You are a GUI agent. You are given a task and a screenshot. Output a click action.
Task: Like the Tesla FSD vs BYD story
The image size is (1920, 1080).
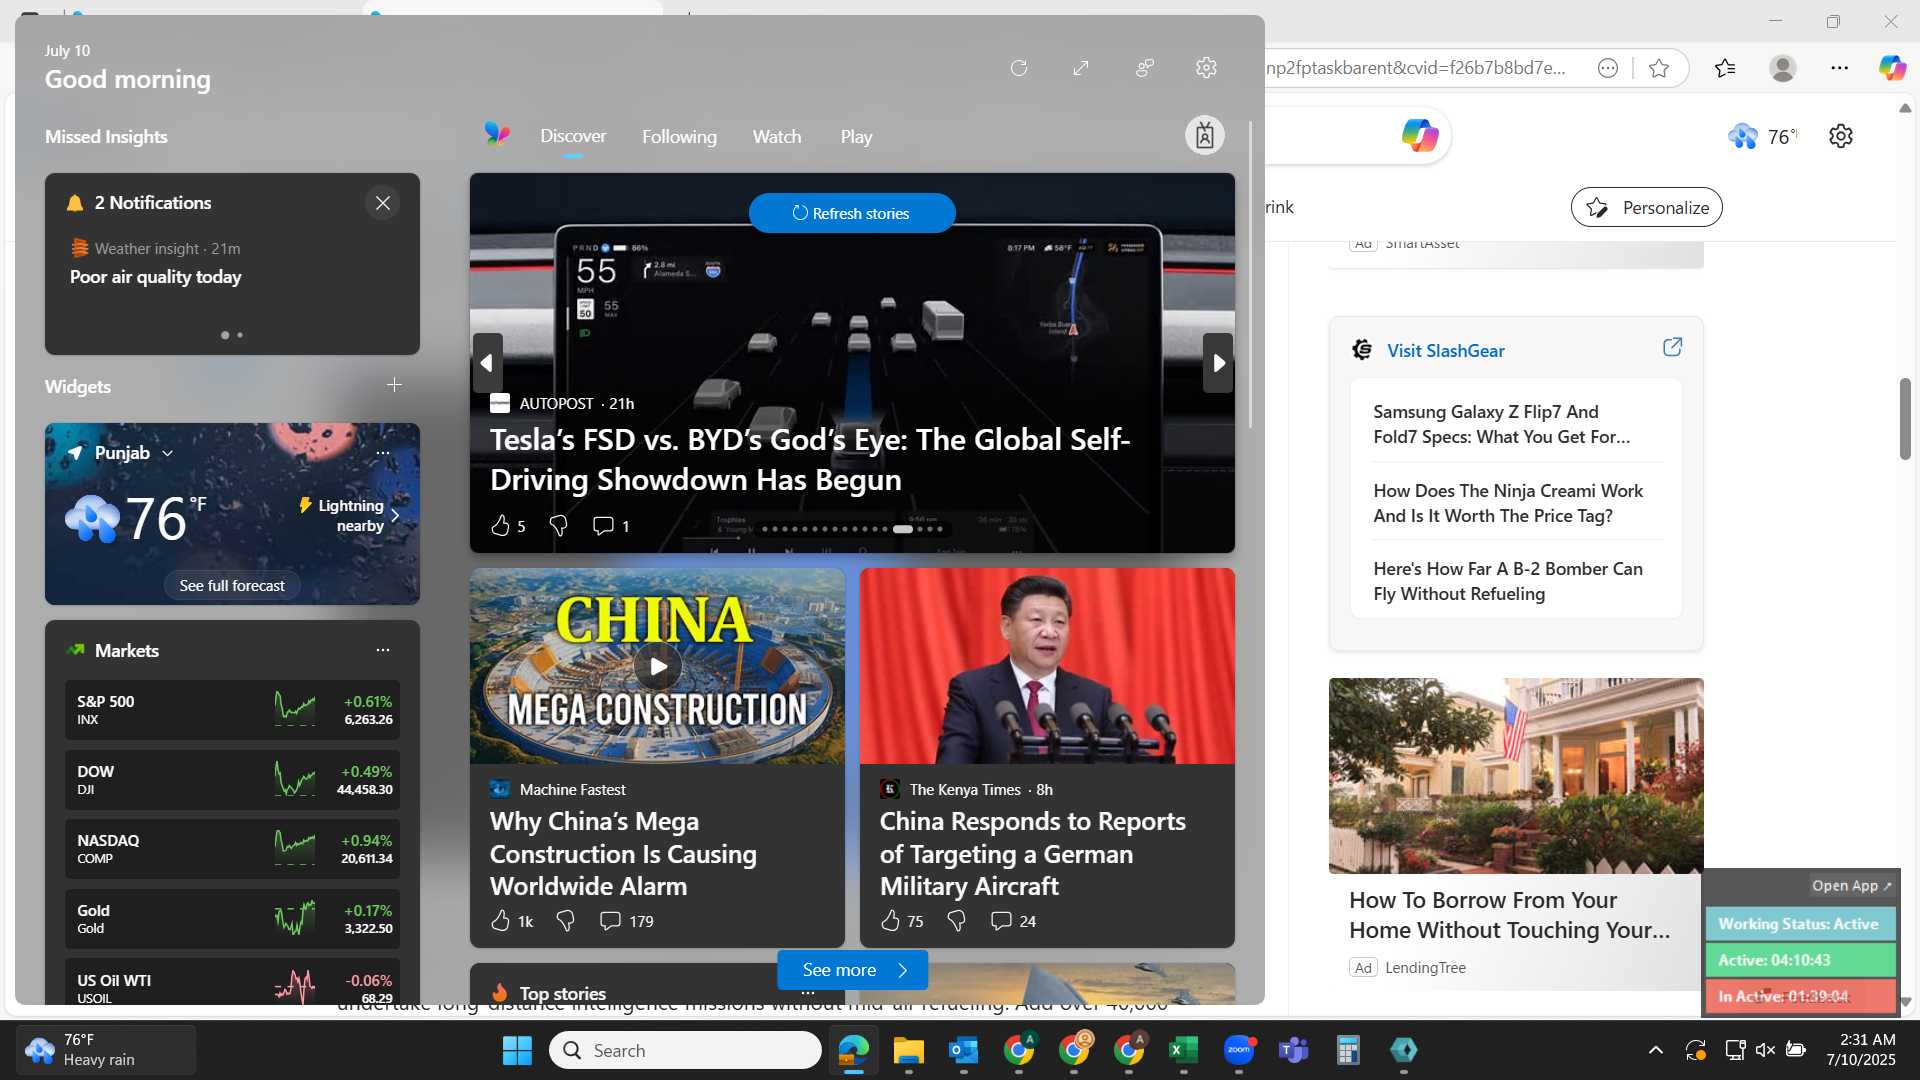pyautogui.click(x=501, y=526)
